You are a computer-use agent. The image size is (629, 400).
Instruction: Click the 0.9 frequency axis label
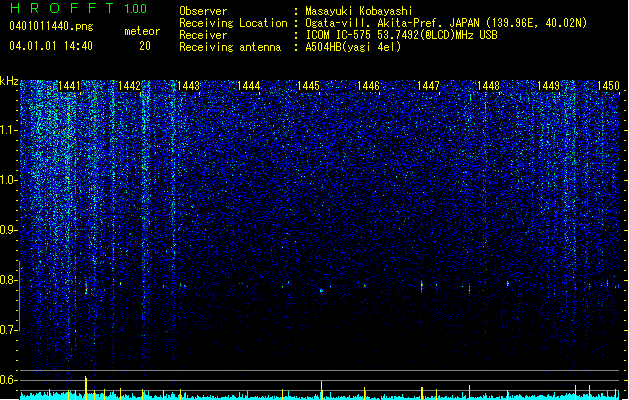(x=8, y=230)
